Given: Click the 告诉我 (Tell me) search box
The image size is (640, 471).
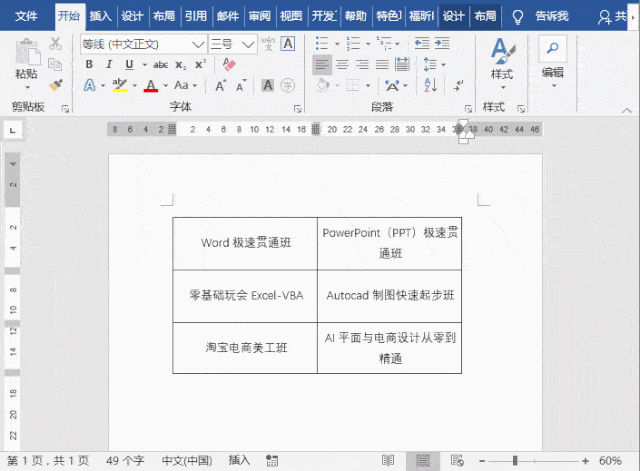Looking at the screenshot, I should pyautogui.click(x=552, y=16).
